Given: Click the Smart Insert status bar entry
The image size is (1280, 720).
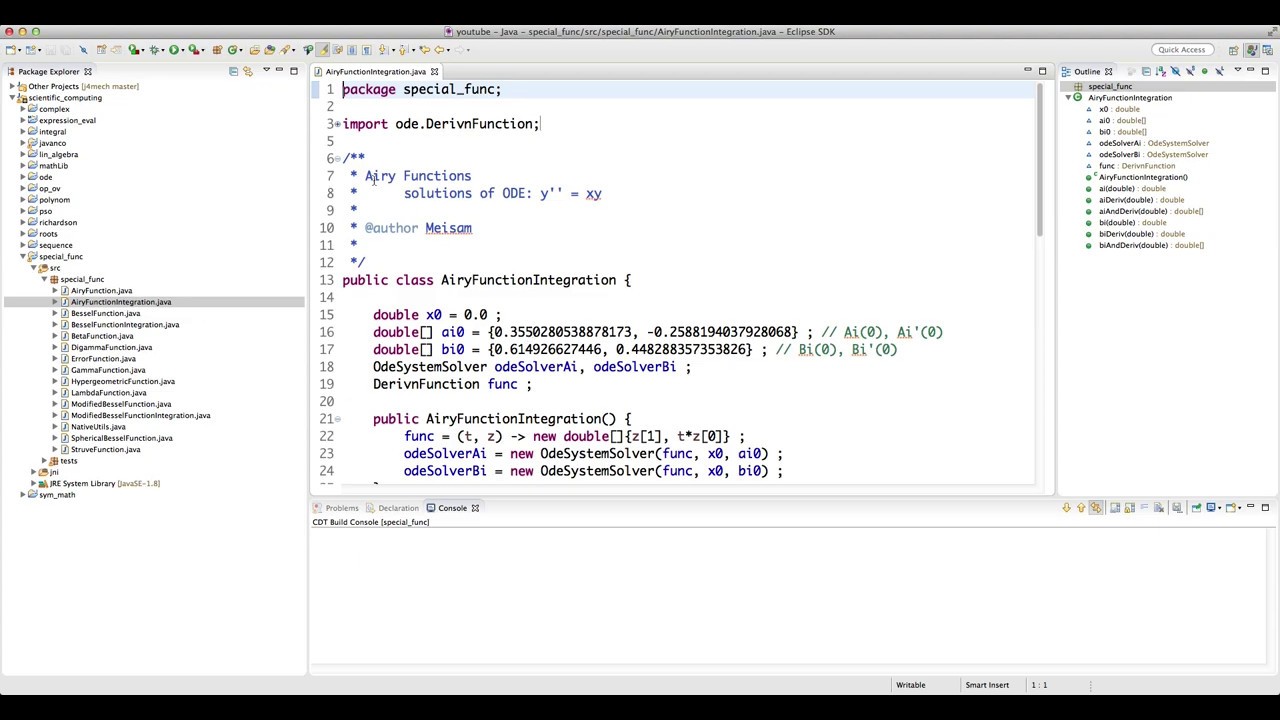Looking at the screenshot, I should 987,685.
